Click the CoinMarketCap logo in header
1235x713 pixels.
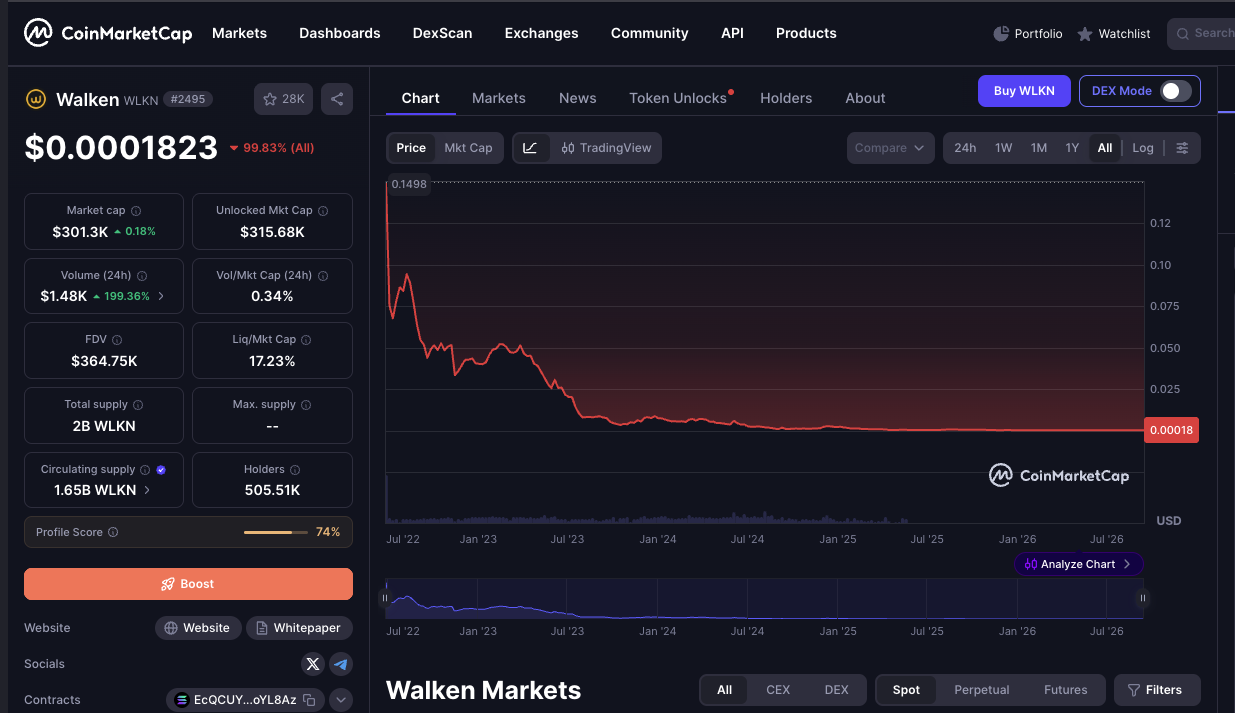[108, 33]
